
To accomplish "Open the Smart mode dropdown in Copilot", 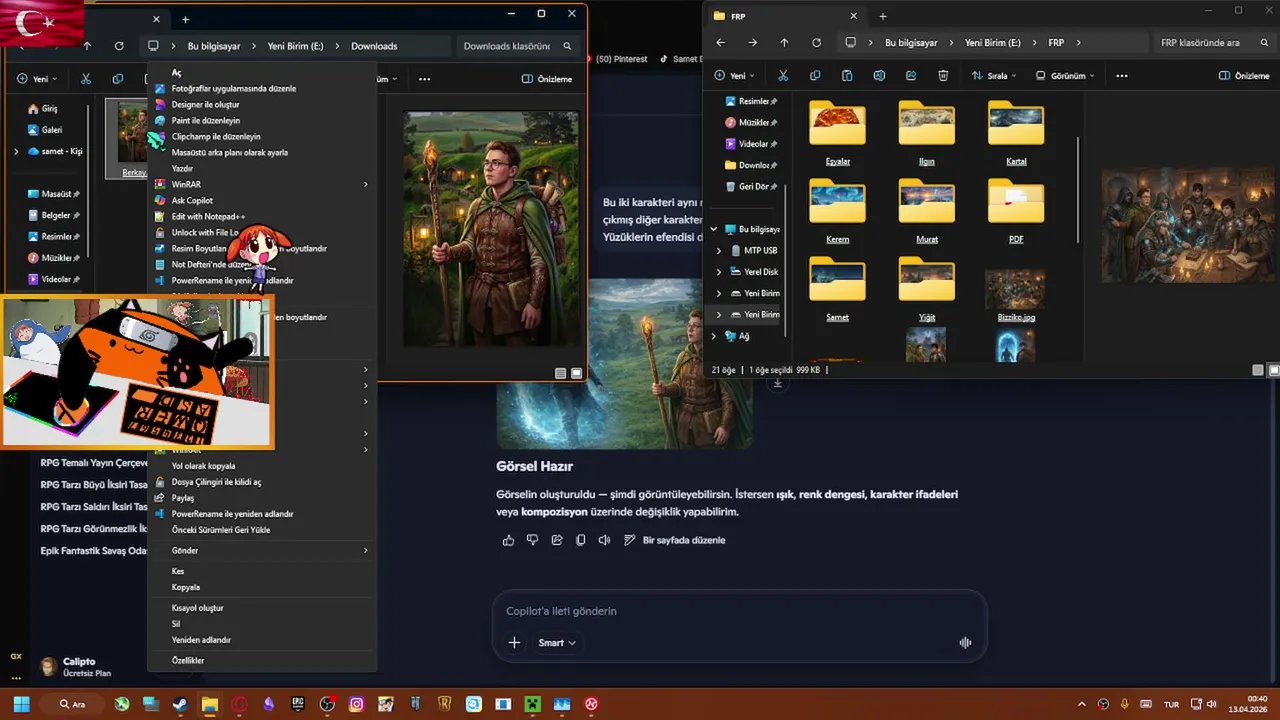I will pyautogui.click(x=557, y=643).
